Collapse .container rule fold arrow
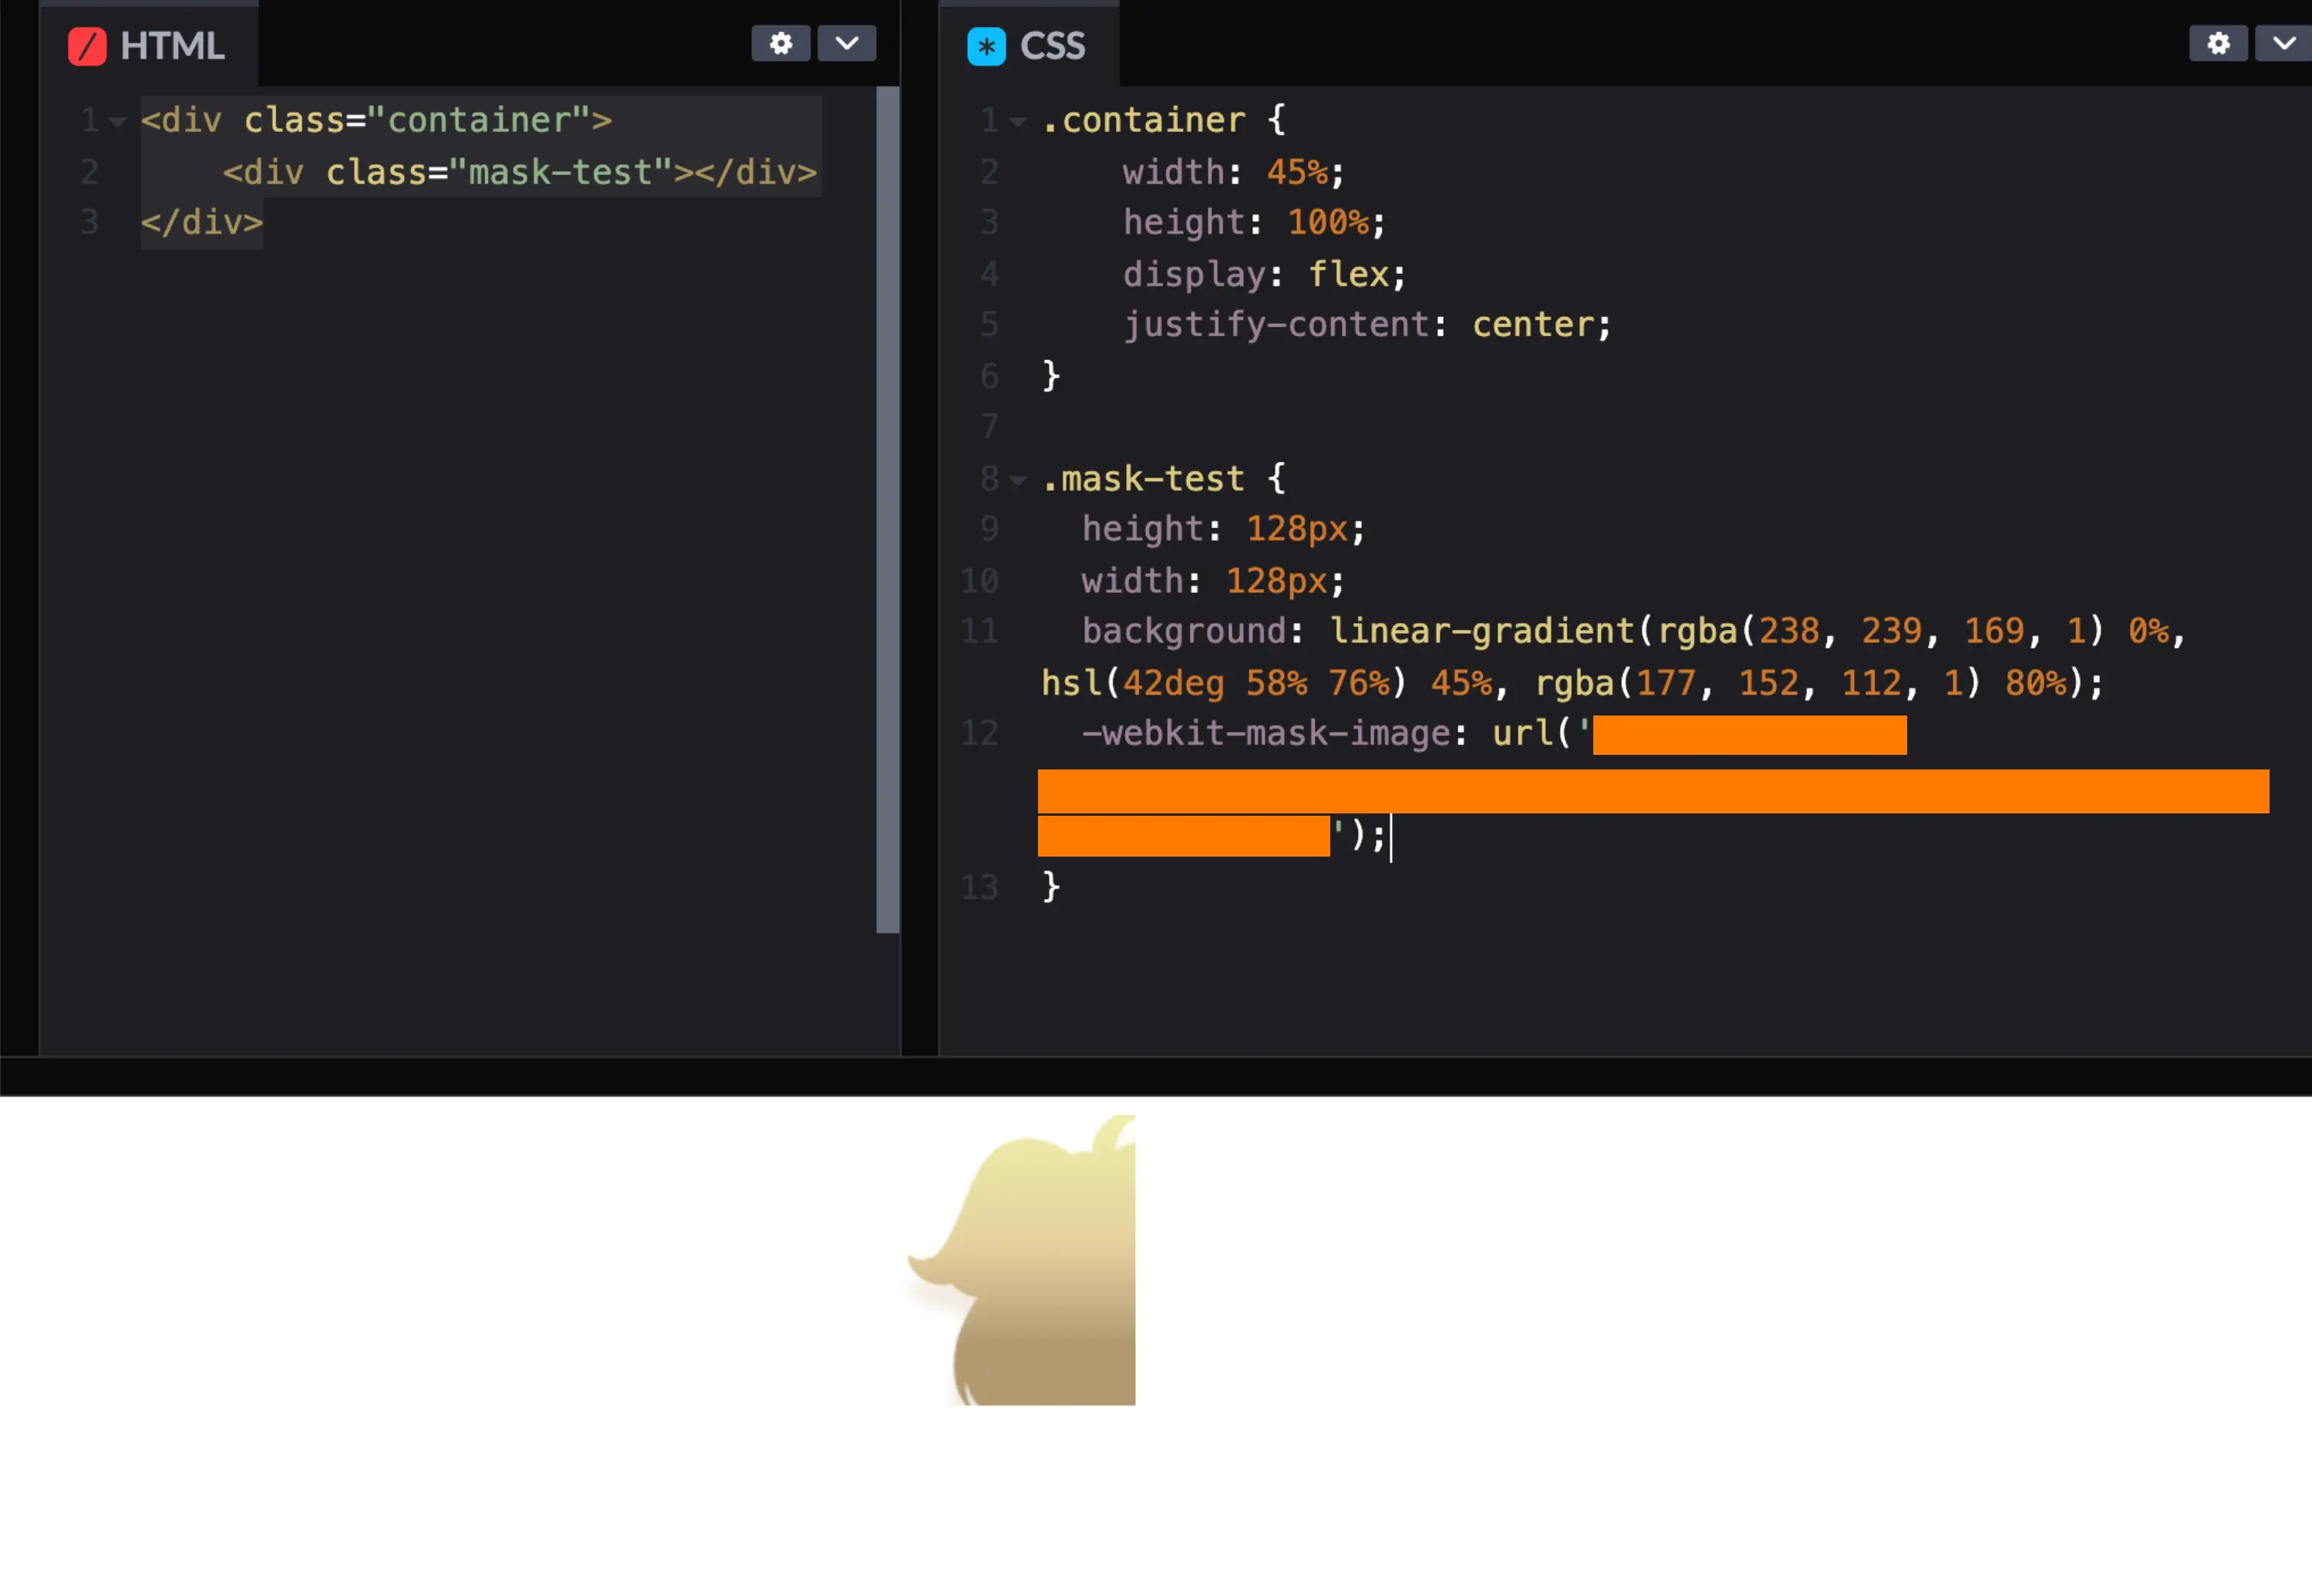Screen dimensions: 2312x1596 pos(1018,122)
